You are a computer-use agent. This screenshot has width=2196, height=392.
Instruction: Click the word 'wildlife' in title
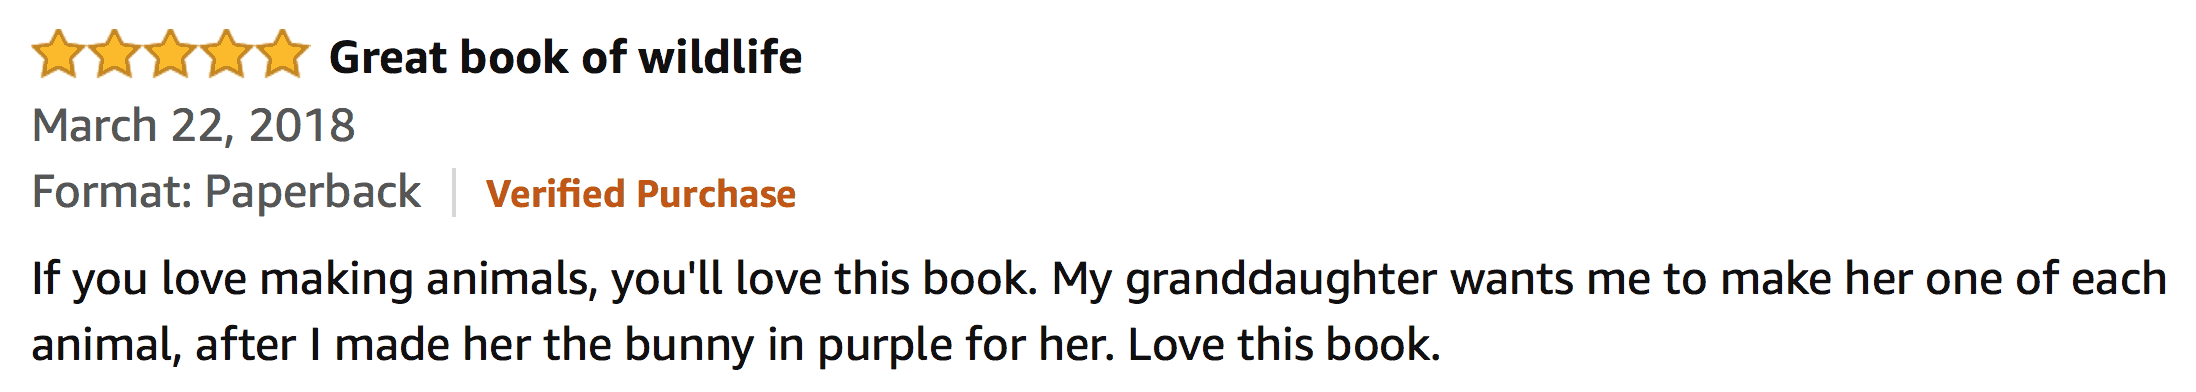coord(721,57)
